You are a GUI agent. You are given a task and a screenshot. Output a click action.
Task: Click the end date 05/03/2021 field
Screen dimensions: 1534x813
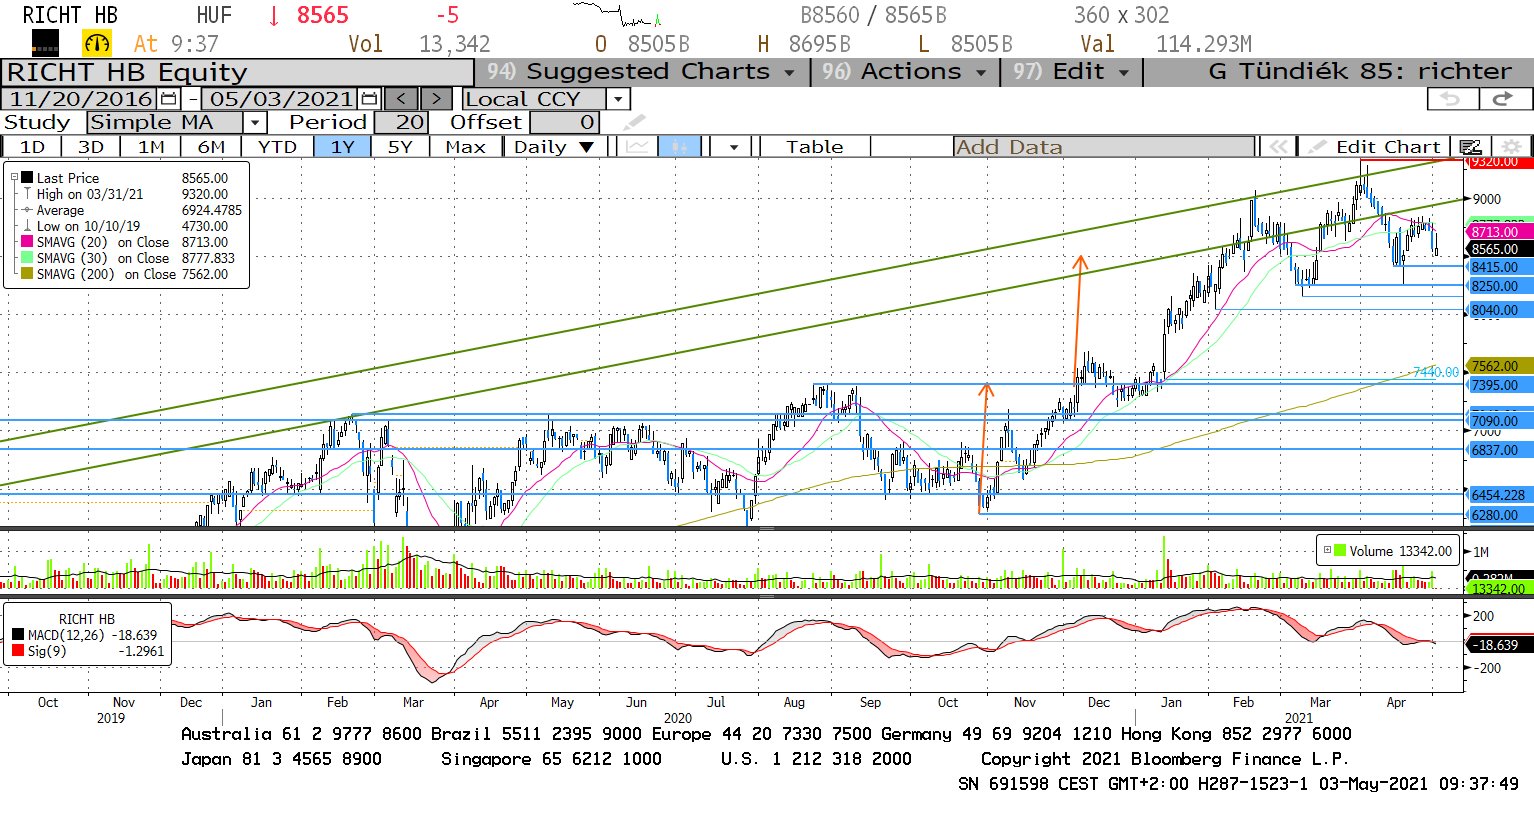tap(281, 99)
